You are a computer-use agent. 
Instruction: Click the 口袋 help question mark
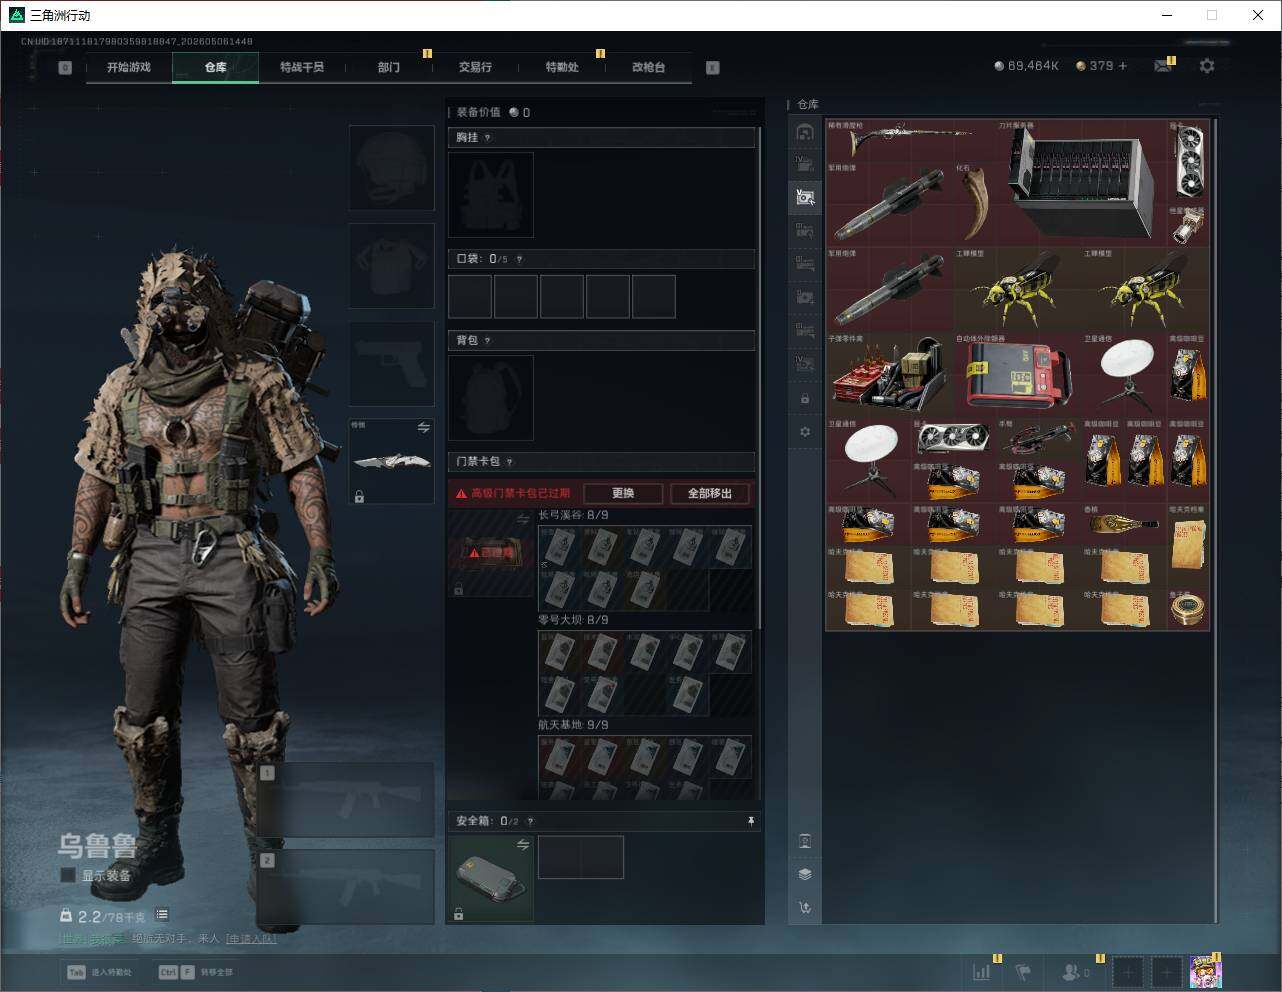[519, 259]
